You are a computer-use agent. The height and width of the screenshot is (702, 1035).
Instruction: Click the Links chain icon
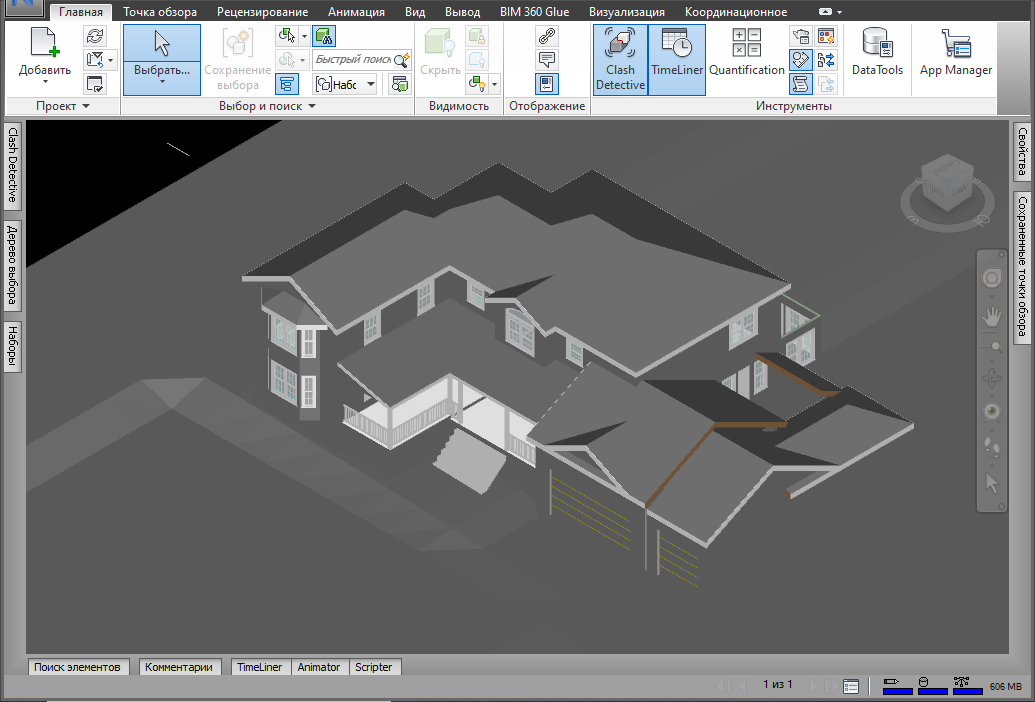547,36
